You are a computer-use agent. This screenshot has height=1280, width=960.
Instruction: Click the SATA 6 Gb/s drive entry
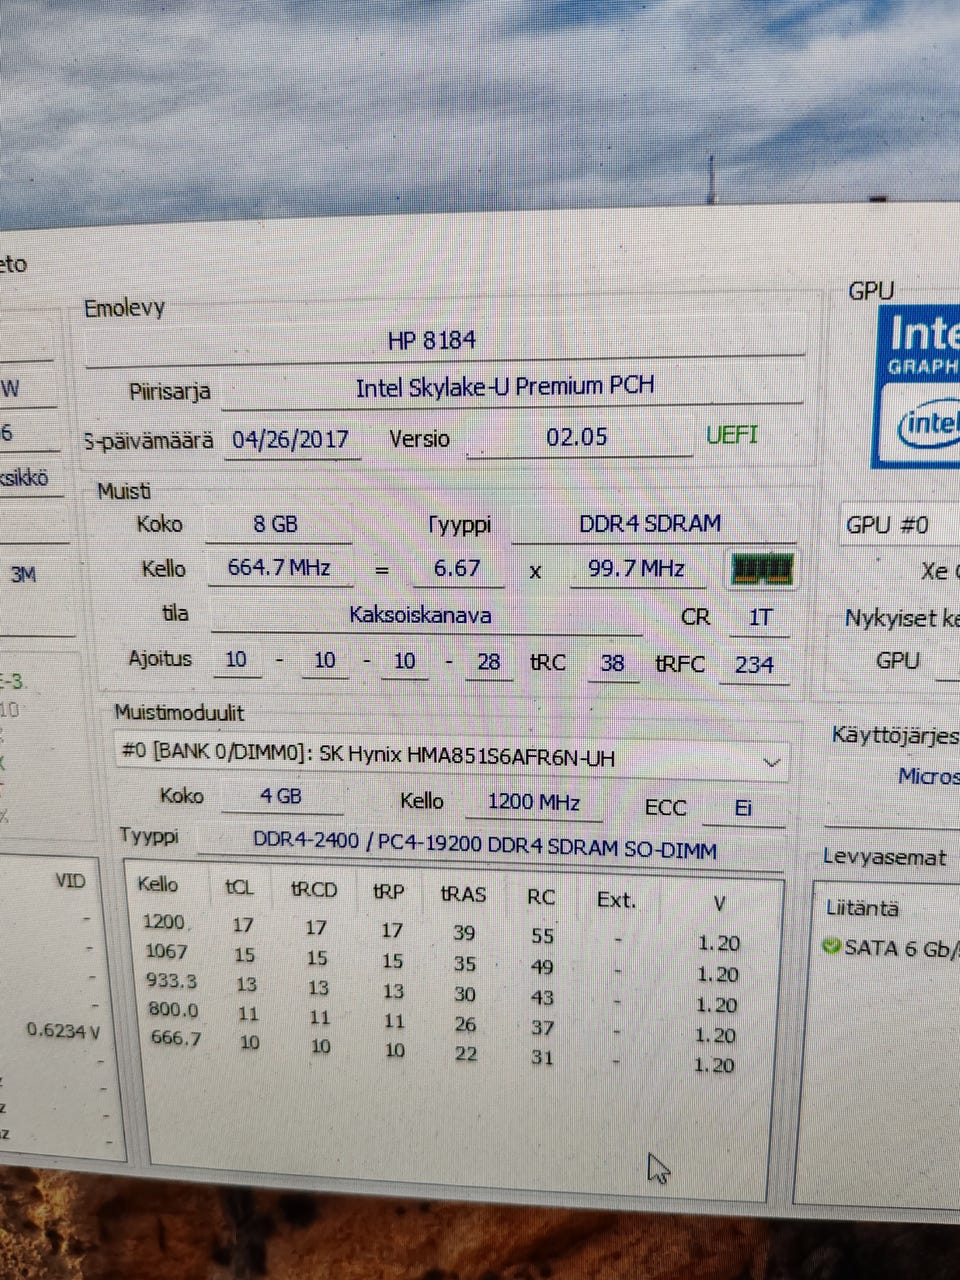point(891,947)
